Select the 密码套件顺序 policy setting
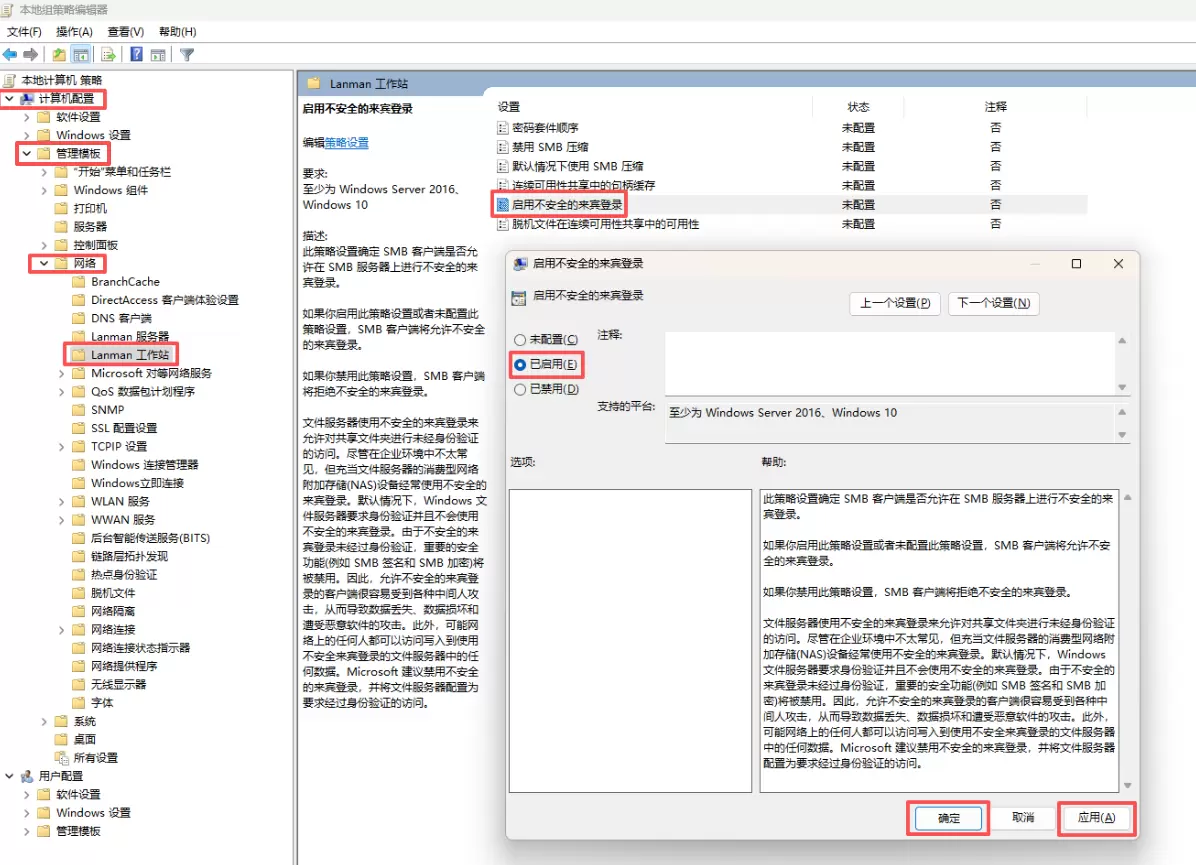Image resolution: width=1196 pixels, height=865 pixels. (545, 128)
